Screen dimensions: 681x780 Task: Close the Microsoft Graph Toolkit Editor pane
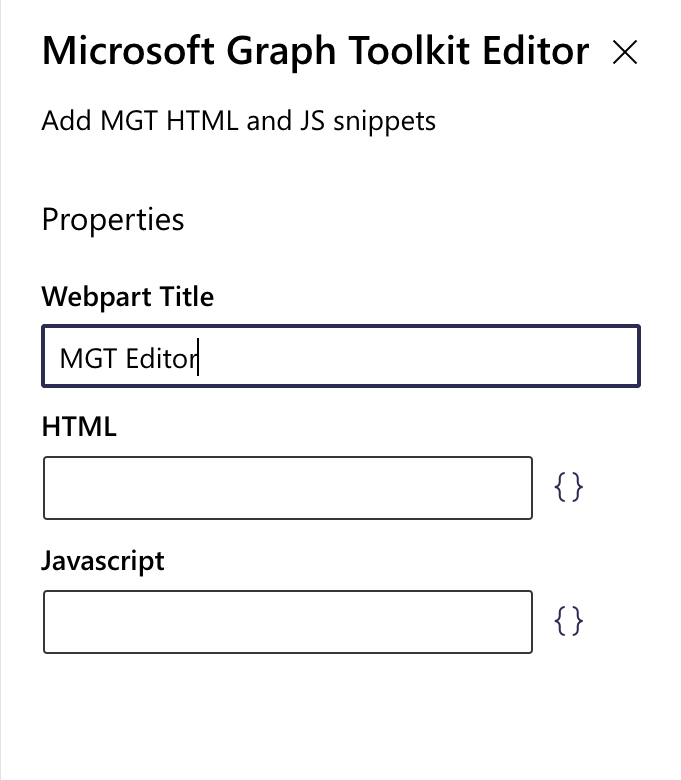(625, 53)
